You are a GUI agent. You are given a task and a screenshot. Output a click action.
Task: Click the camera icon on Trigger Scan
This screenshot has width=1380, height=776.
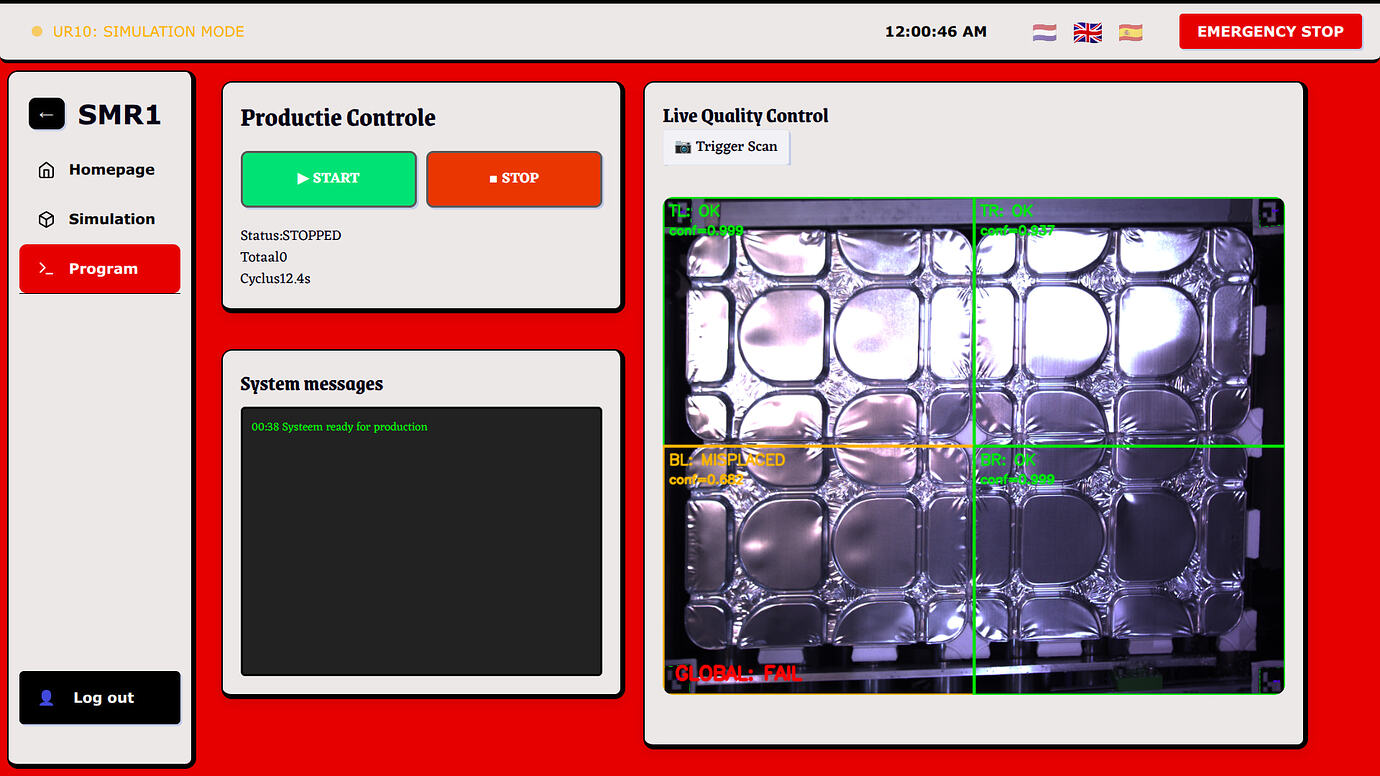tap(681, 146)
